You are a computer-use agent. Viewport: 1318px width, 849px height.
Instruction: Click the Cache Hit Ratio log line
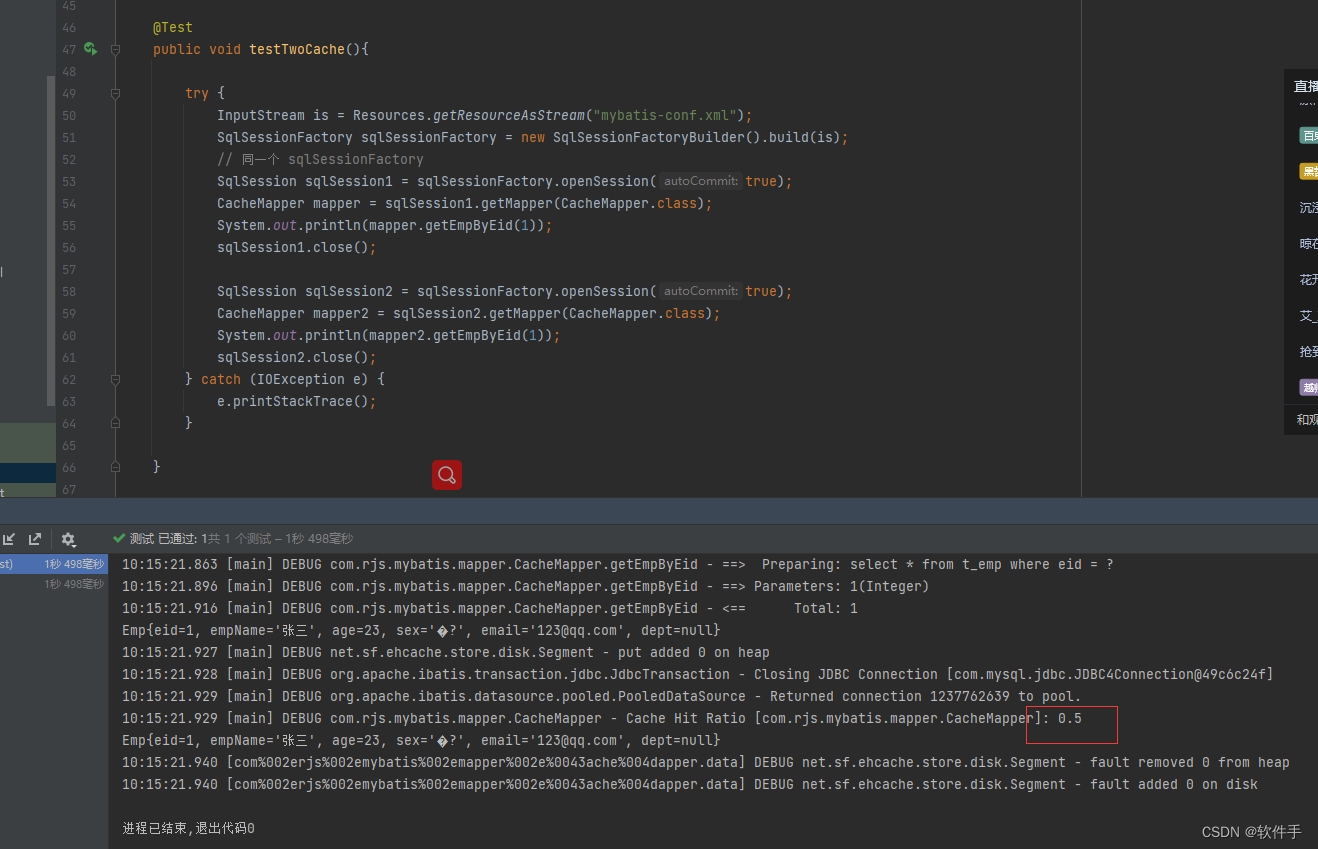click(602, 718)
